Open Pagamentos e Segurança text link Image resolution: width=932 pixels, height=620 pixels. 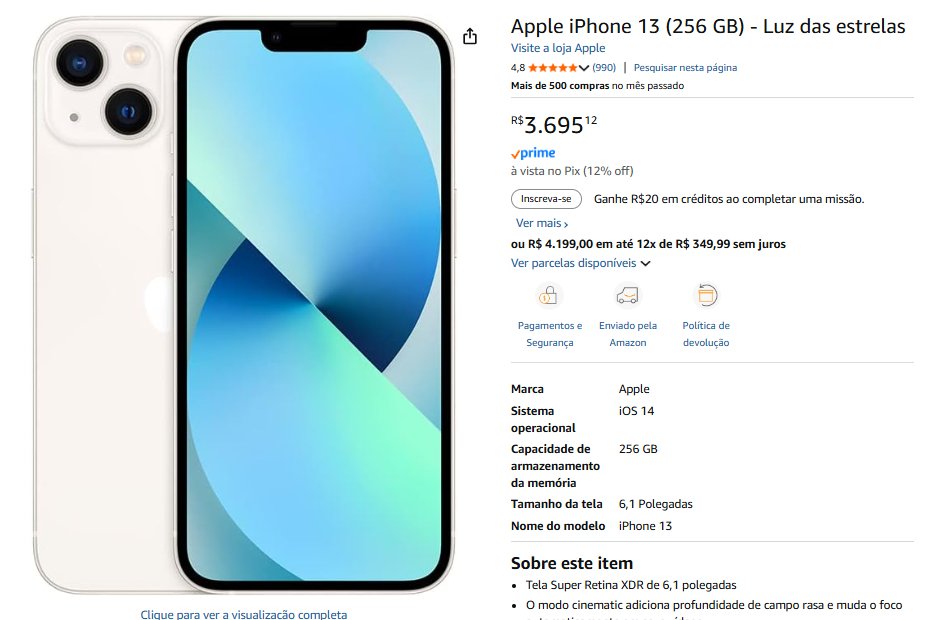tap(550, 334)
